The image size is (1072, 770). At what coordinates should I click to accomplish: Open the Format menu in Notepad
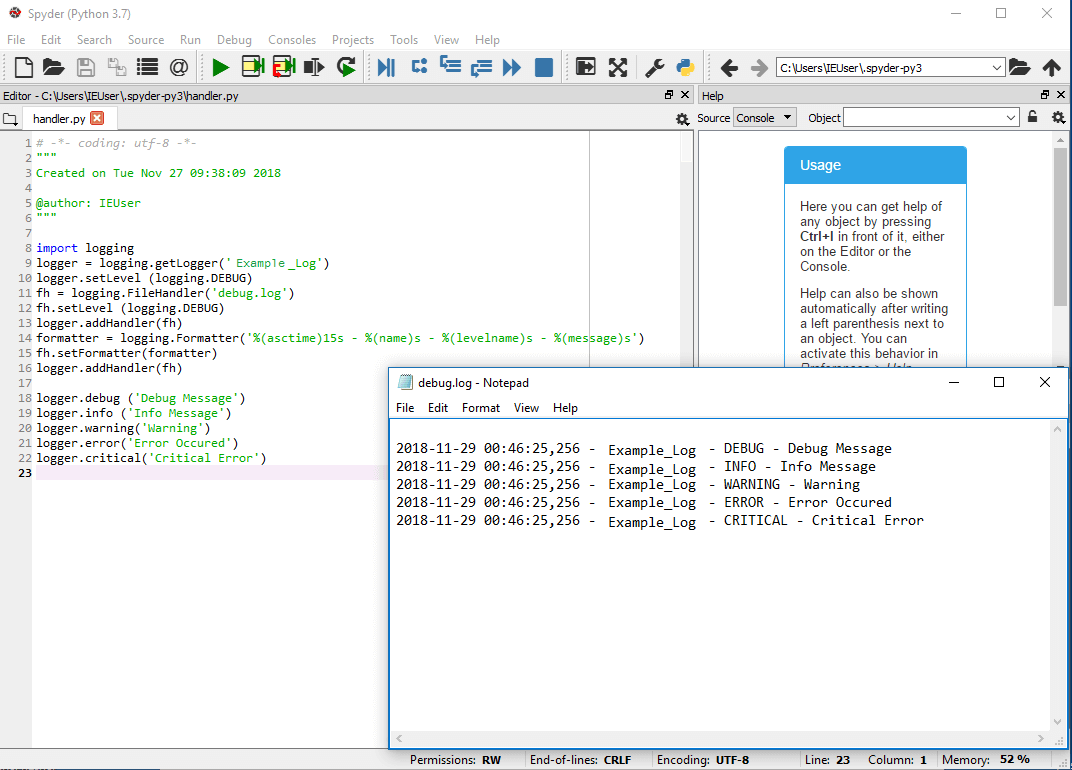click(480, 407)
